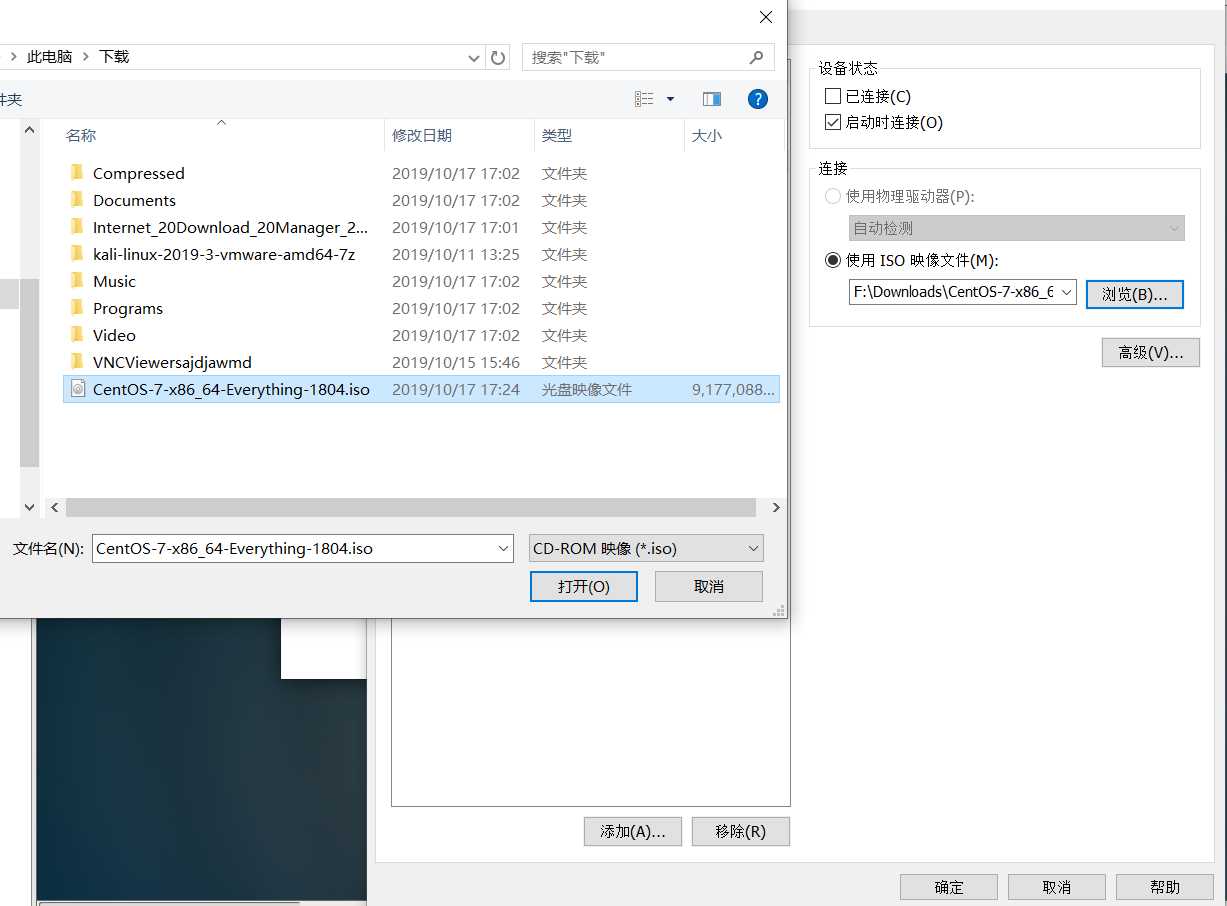Select the Compressed folder name
This screenshot has width=1227, height=906.
pyautogui.click(x=139, y=173)
